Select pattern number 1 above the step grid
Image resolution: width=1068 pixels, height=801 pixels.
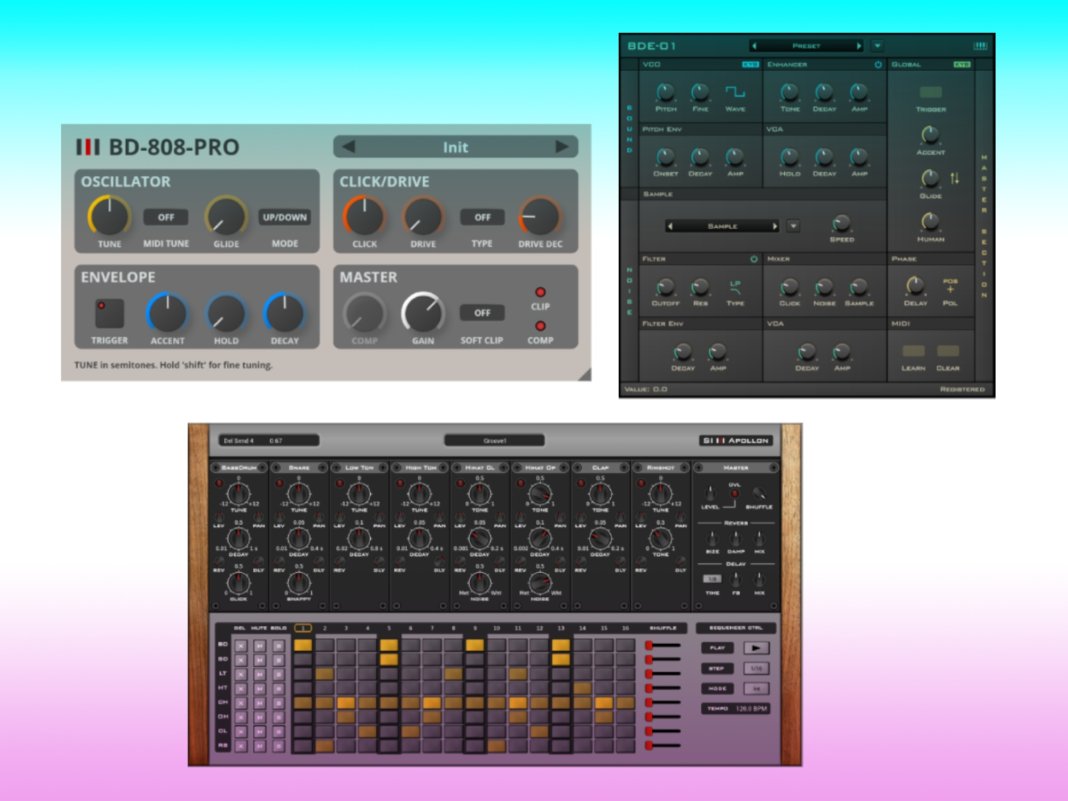click(302, 627)
